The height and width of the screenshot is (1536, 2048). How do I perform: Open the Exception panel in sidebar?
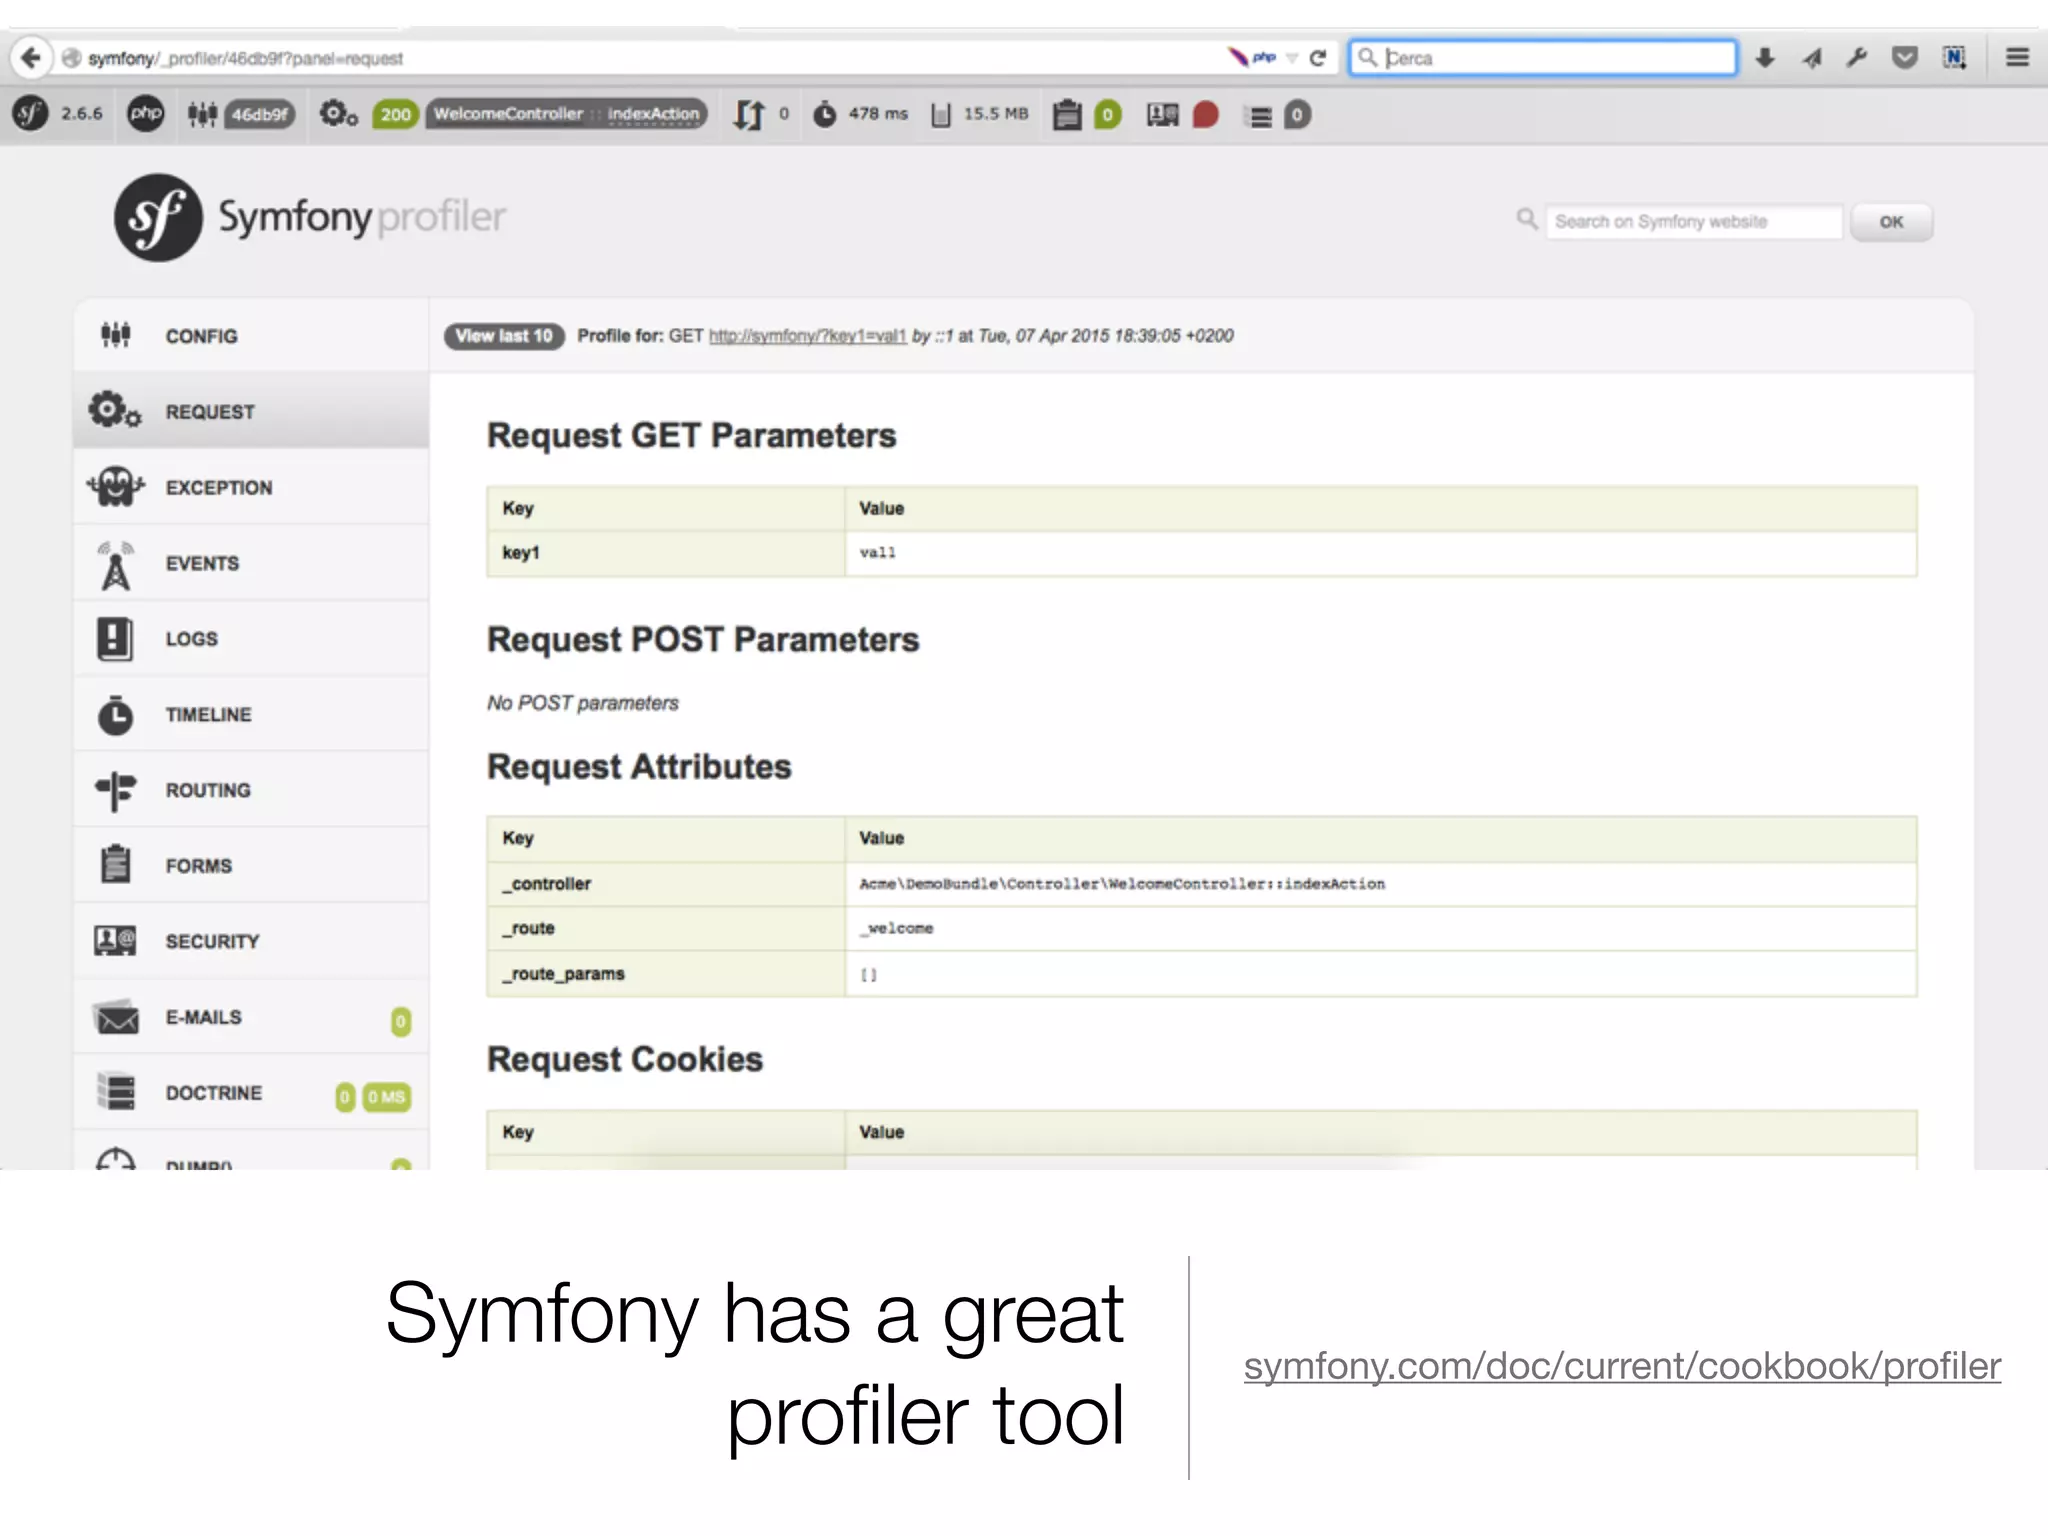[251, 487]
